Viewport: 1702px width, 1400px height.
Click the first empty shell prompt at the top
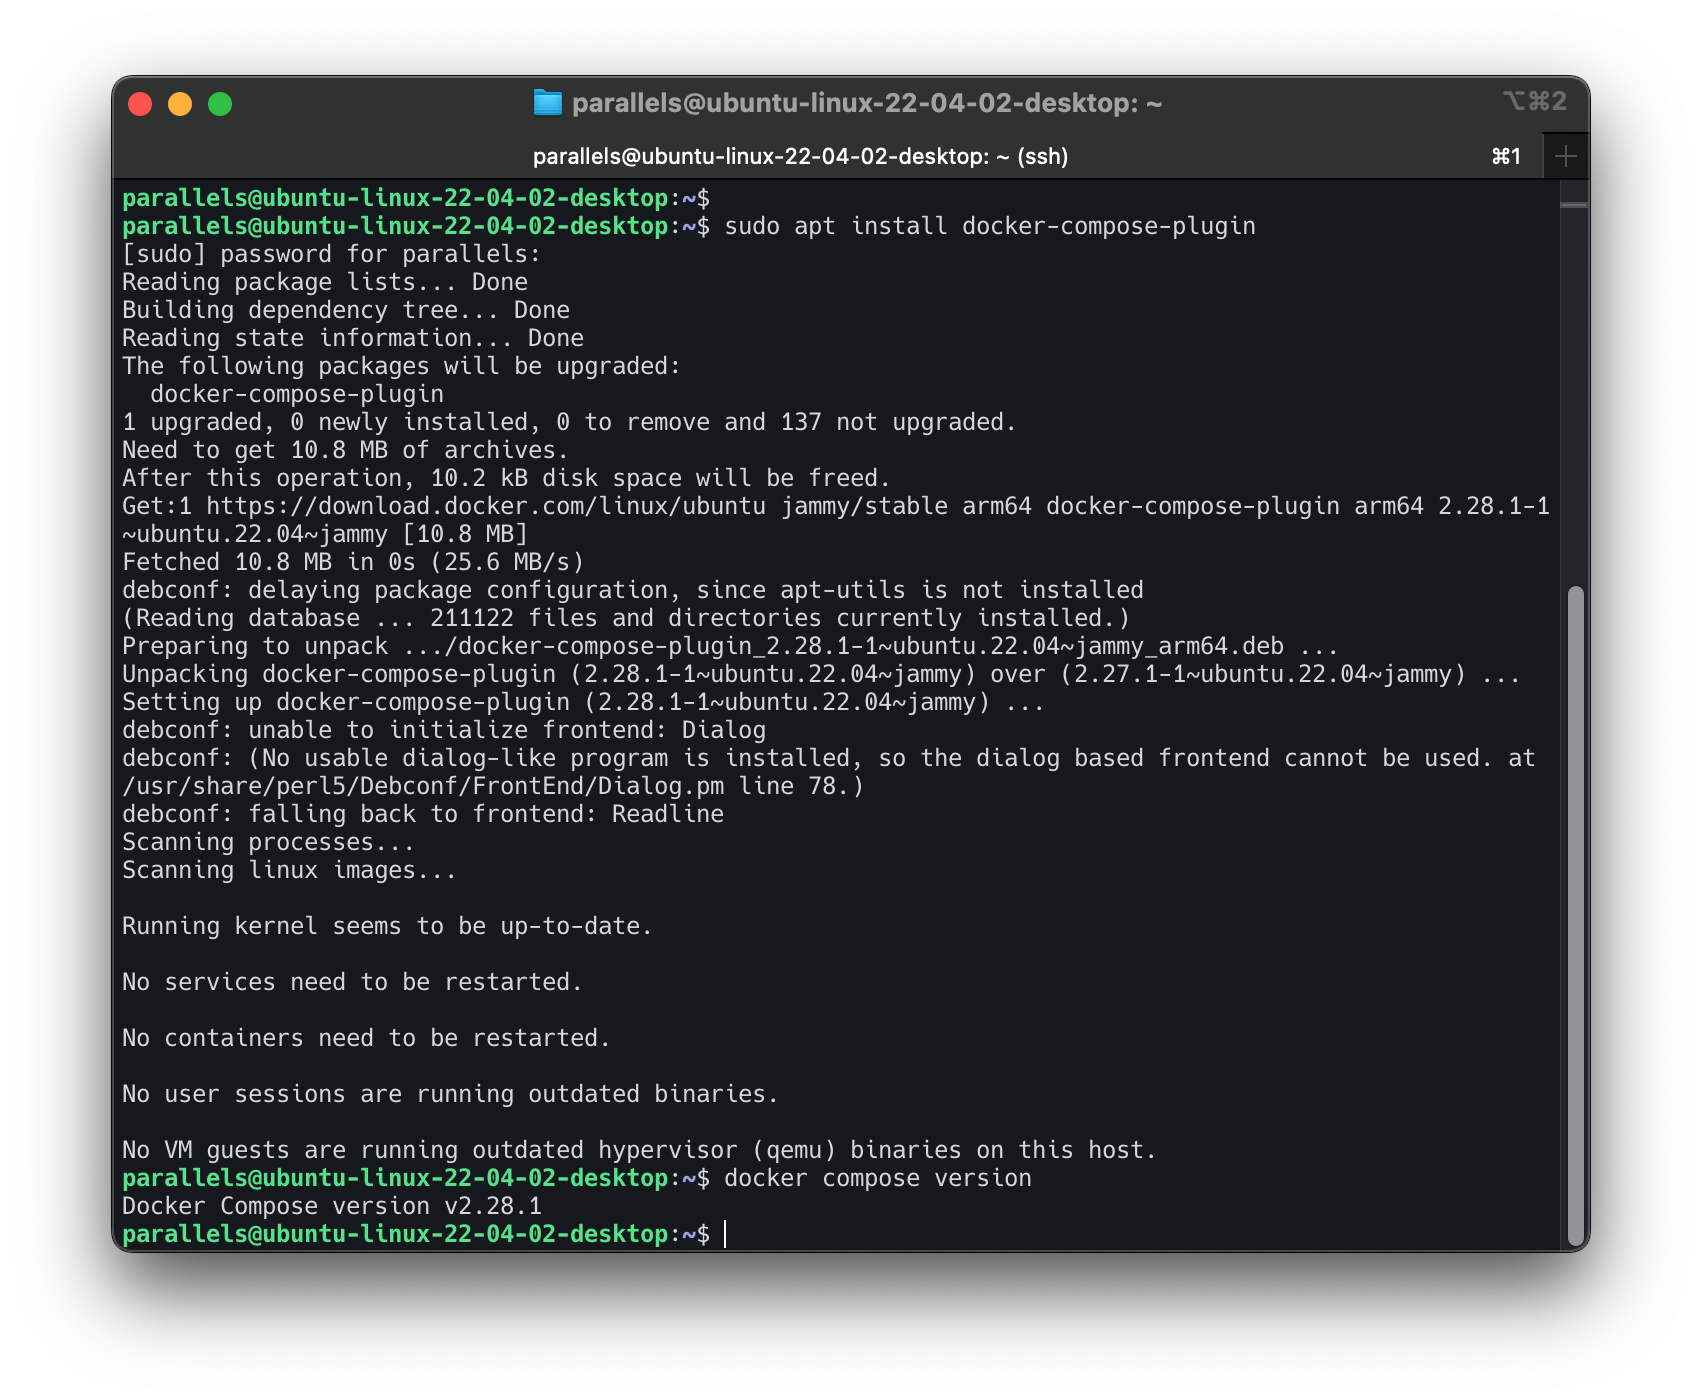pos(416,198)
